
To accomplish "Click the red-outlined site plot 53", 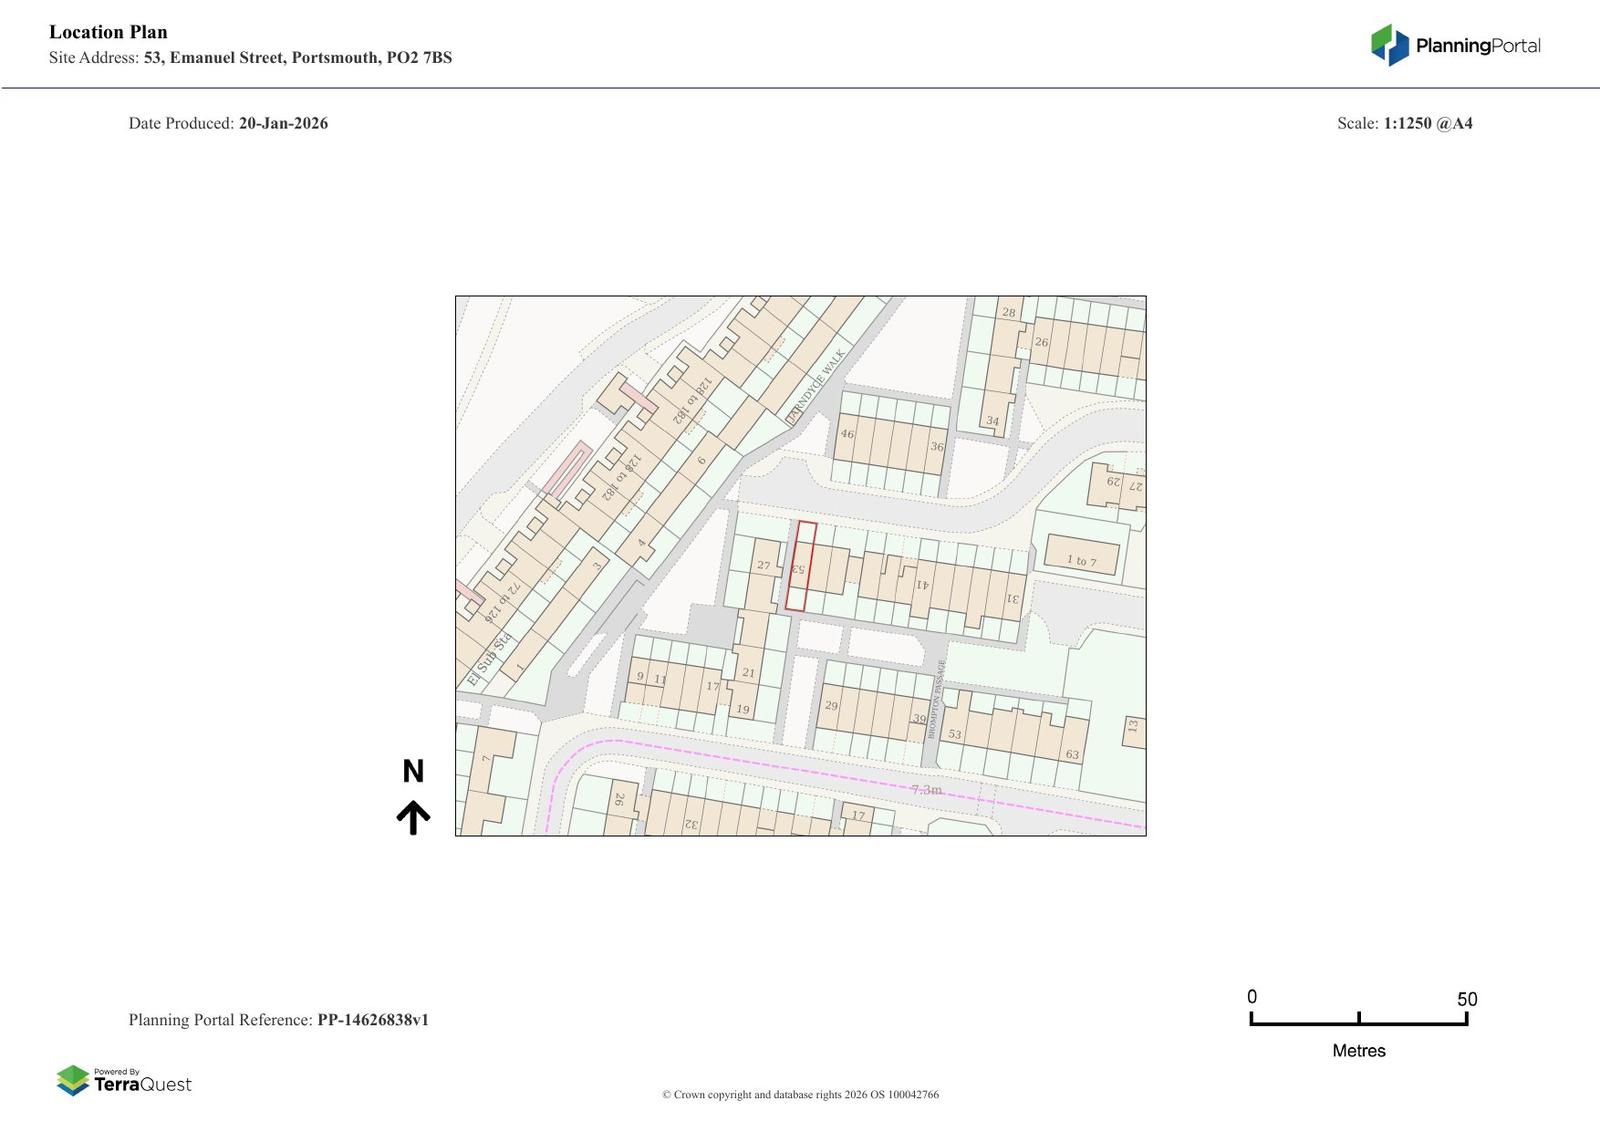I will coord(800,566).
